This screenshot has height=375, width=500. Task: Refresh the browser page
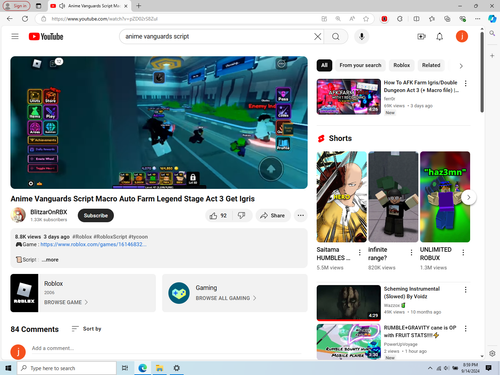25,19
